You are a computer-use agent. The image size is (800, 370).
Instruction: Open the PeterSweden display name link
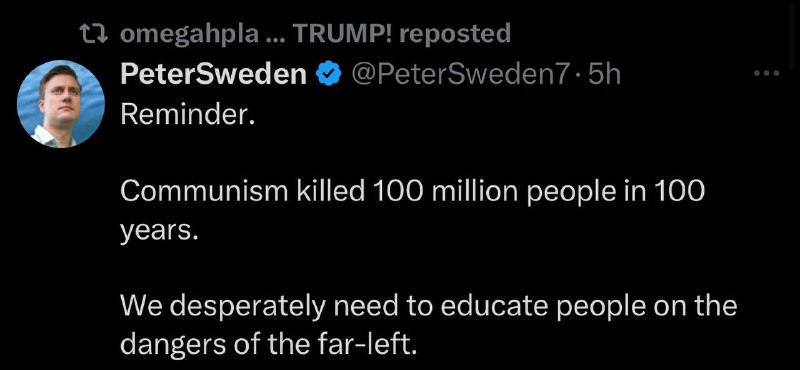click(214, 75)
